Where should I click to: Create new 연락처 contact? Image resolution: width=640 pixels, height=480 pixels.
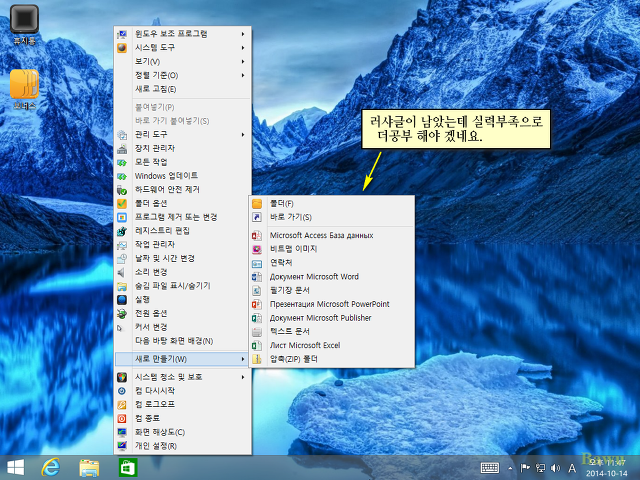click(x=332, y=263)
